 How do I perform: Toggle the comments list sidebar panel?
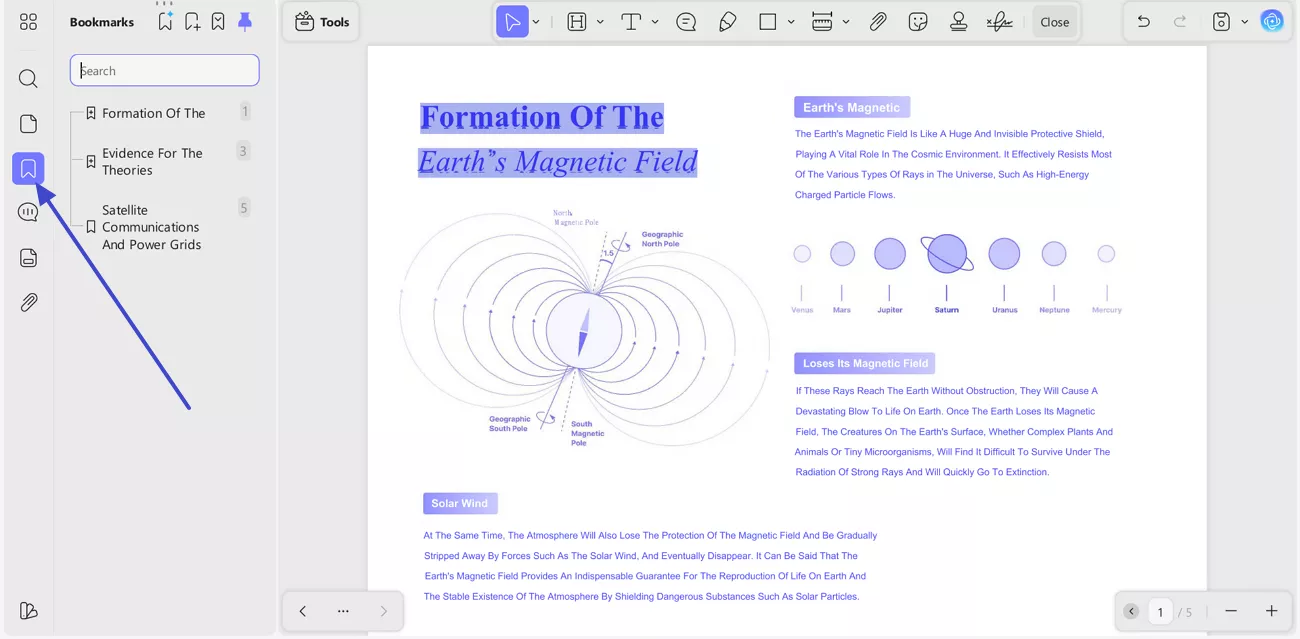tap(28, 212)
